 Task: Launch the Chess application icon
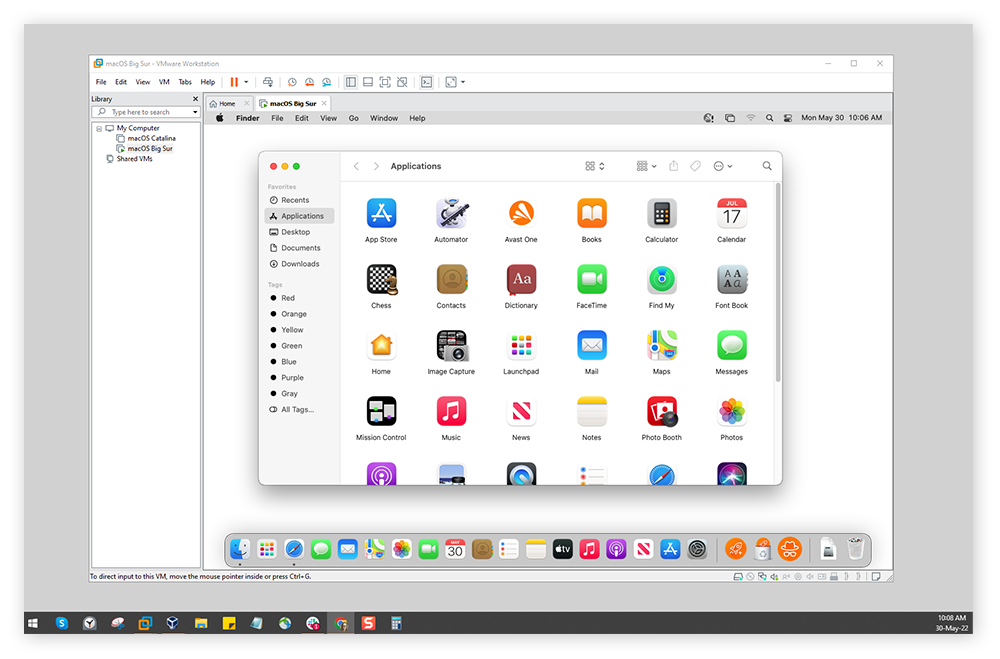[x=381, y=280]
